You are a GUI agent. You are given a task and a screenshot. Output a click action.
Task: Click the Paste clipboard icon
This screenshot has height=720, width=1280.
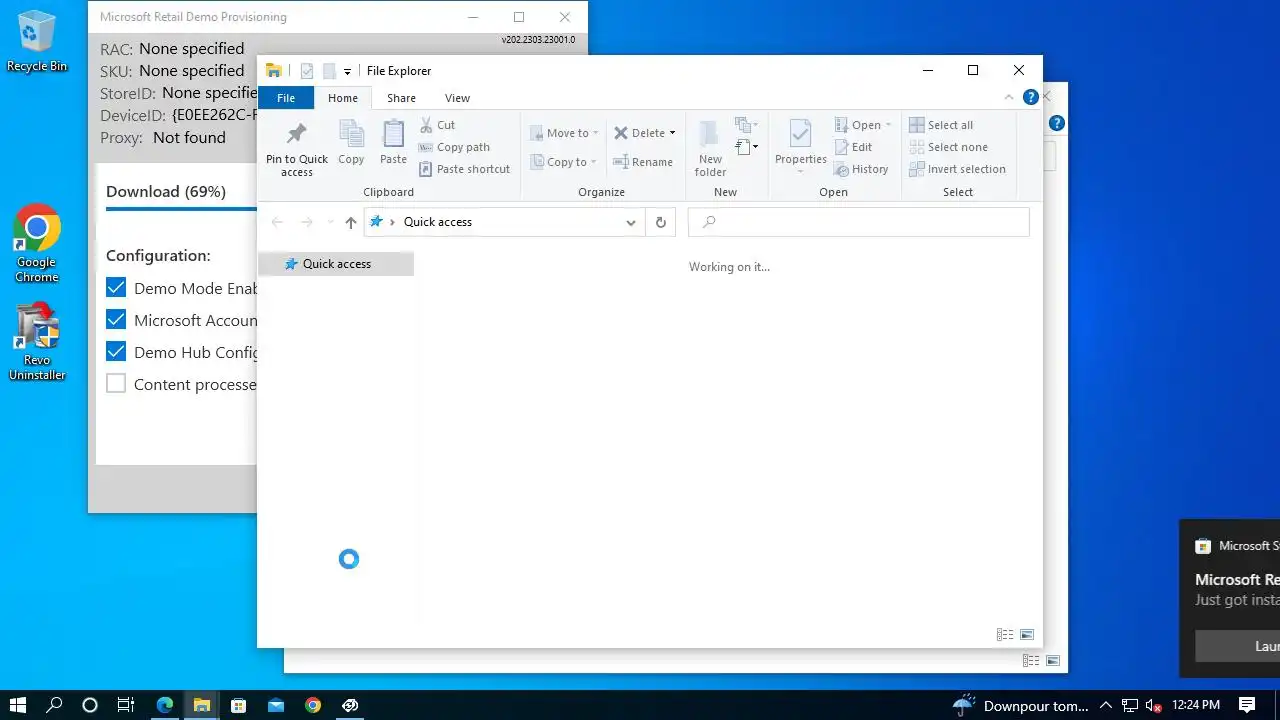pyautogui.click(x=394, y=134)
